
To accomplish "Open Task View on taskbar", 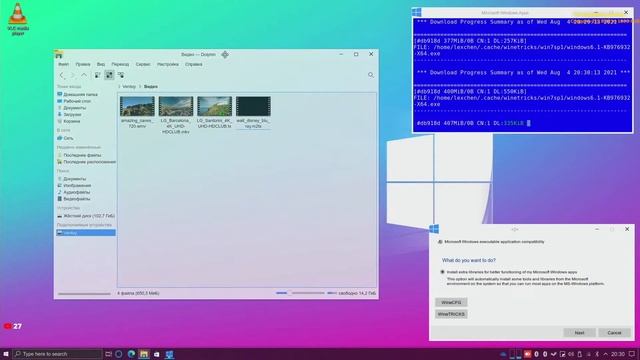I will point(108,354).
